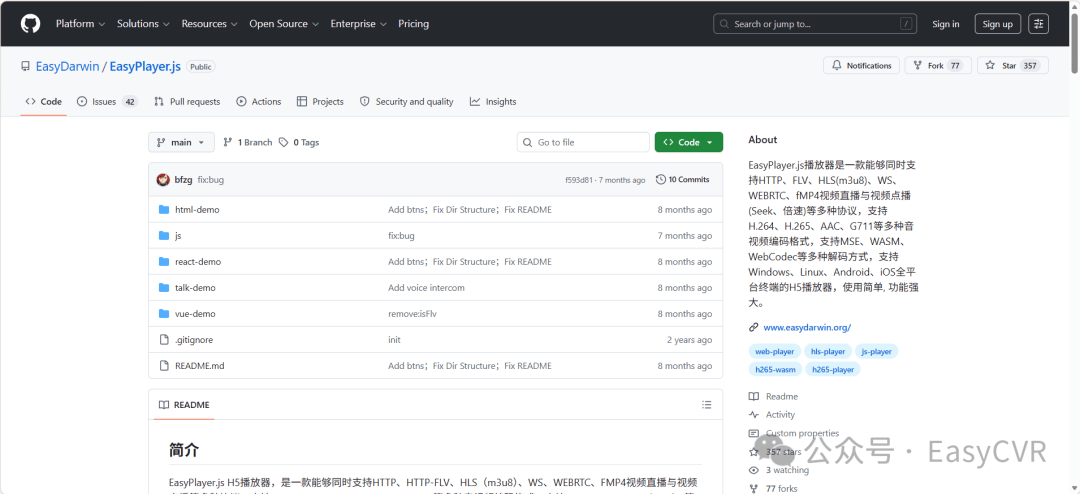Open the f593d81 commit hash
The image size is (1080, 494).
(x=577, y=180)
